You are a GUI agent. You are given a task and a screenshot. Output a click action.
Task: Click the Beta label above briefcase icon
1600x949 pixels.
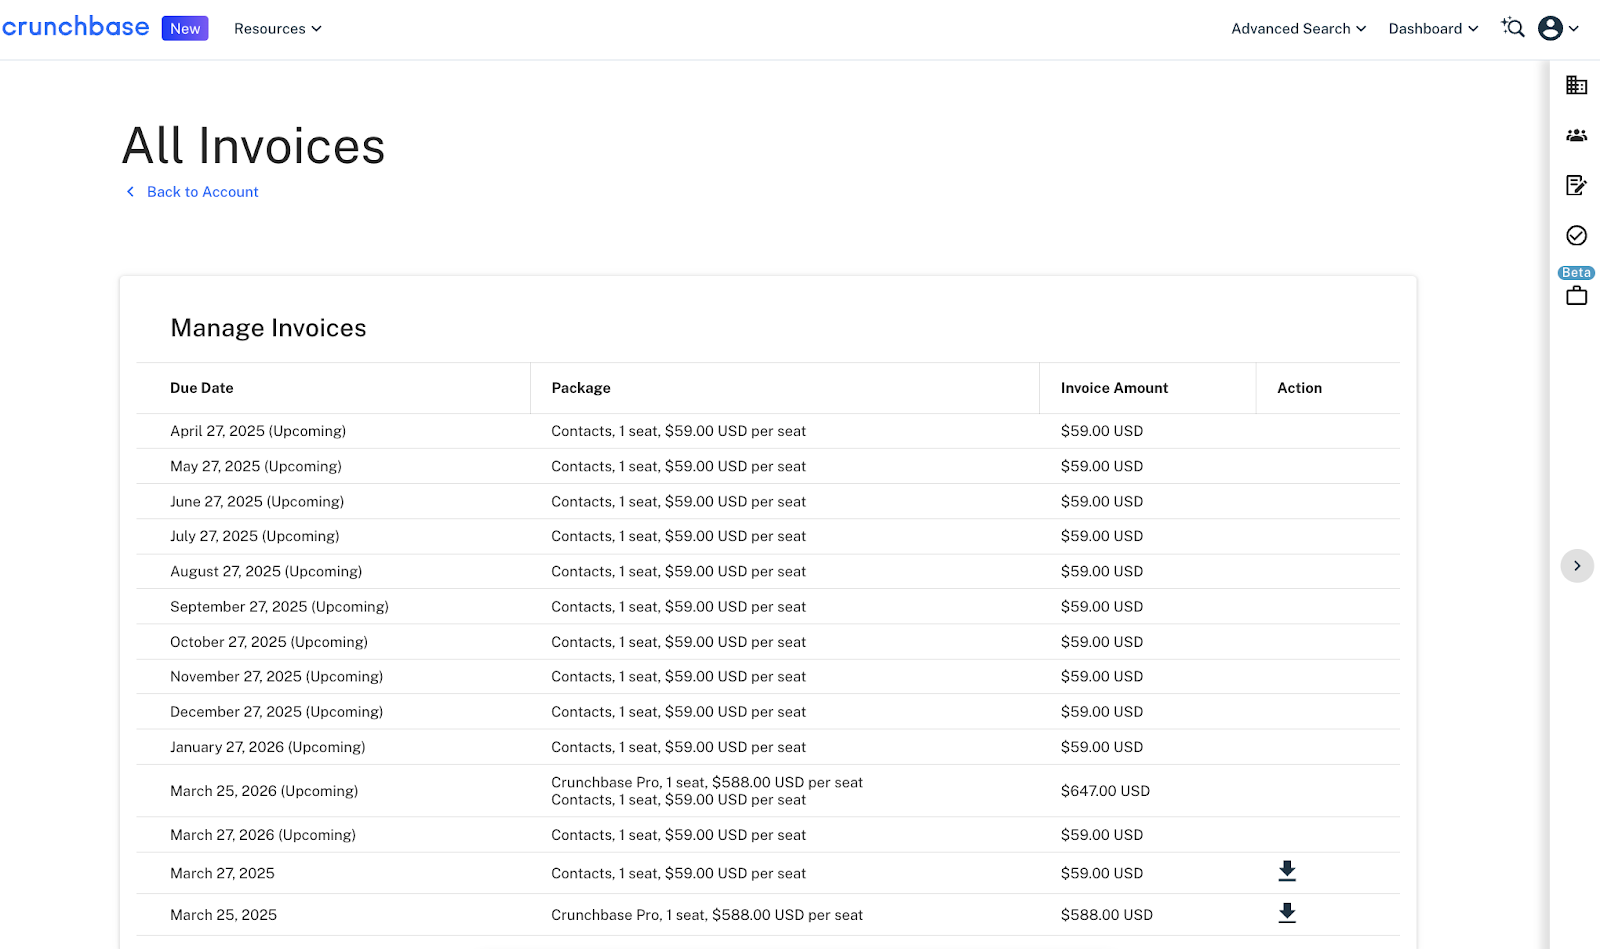pos(1577,273)
